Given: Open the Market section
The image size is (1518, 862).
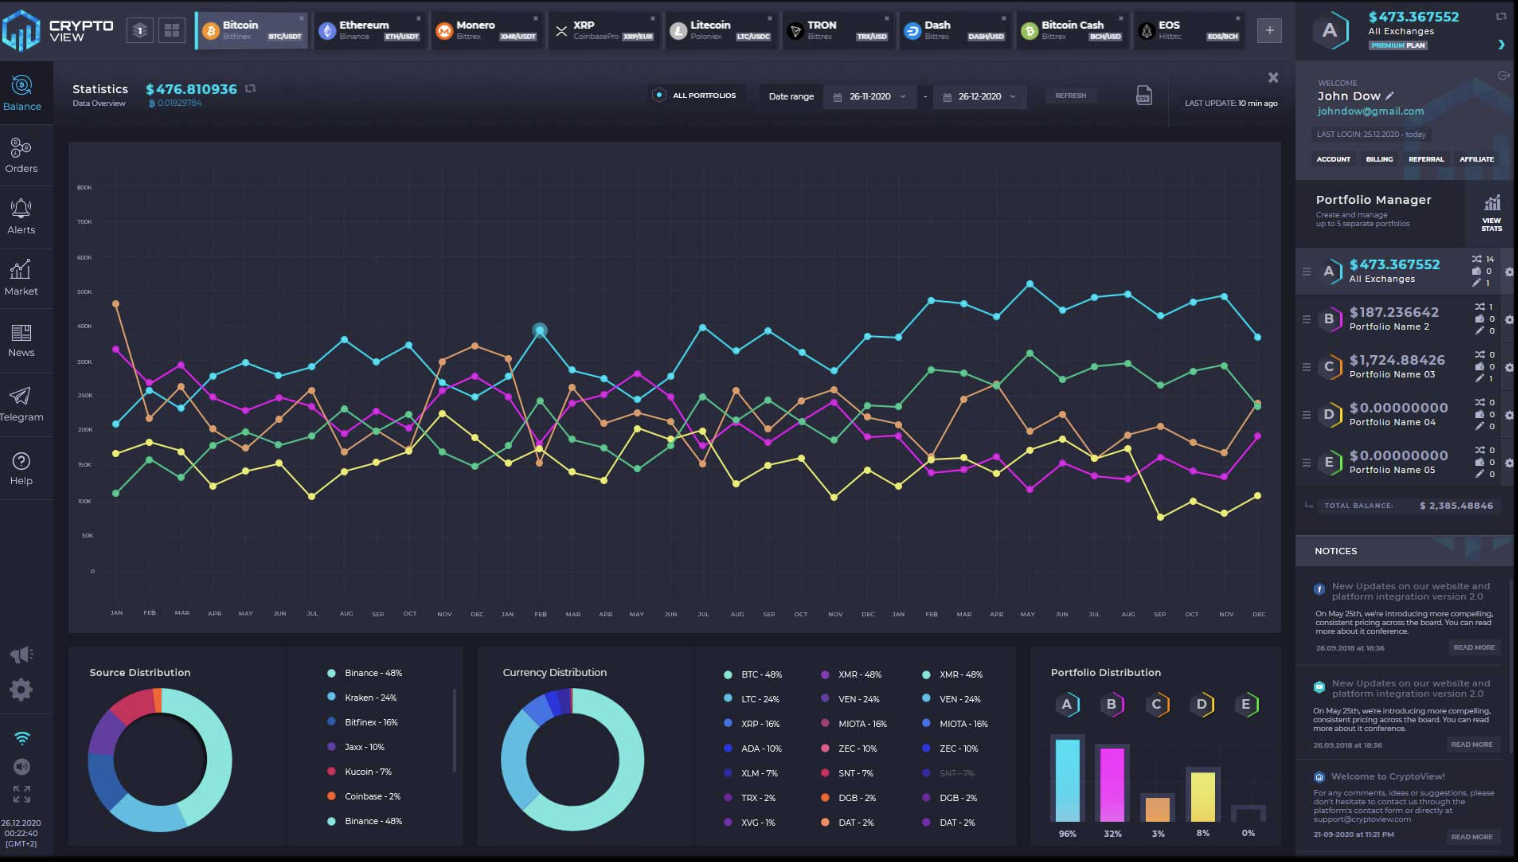Looking at the screenshot, I should [22, 278].
